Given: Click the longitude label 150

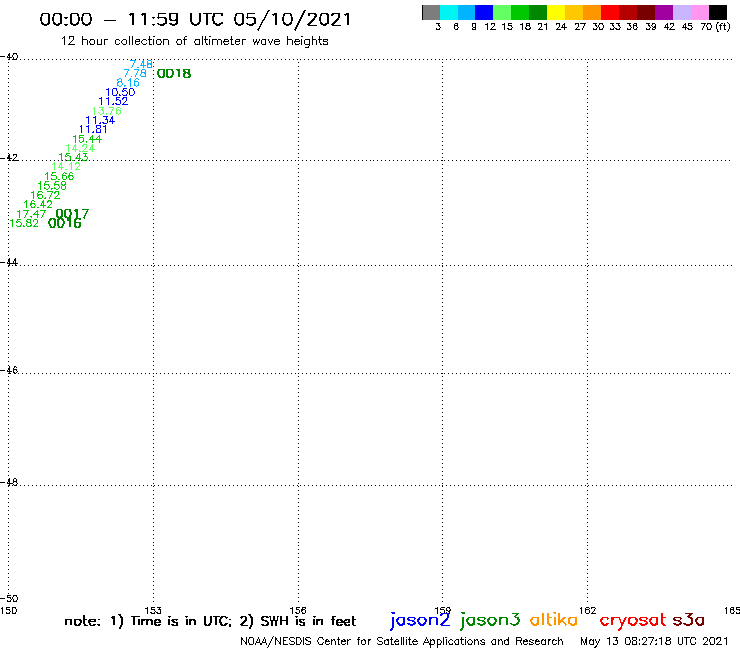Looking at the screenshot, I should [8, 610].
